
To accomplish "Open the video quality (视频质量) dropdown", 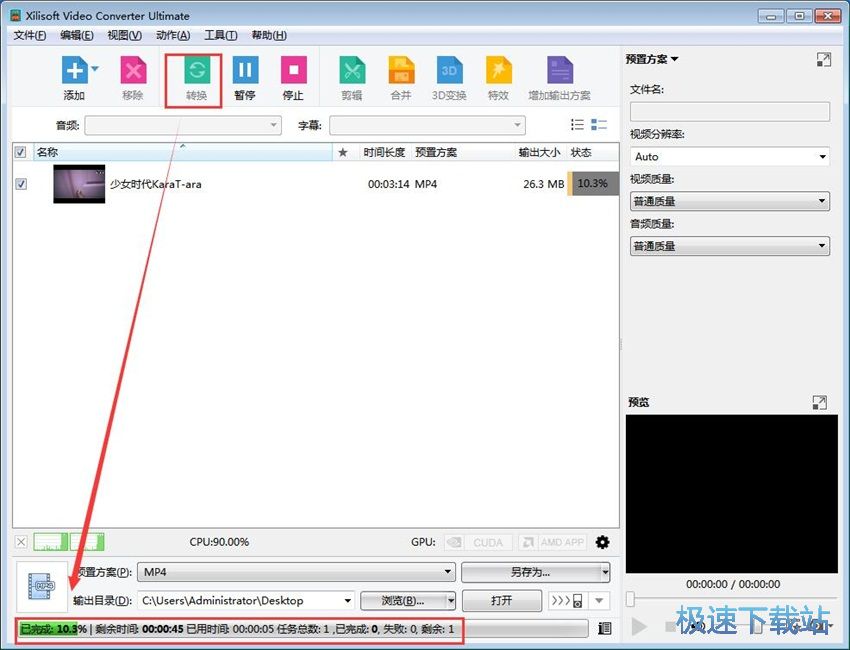I will point(730,201).
